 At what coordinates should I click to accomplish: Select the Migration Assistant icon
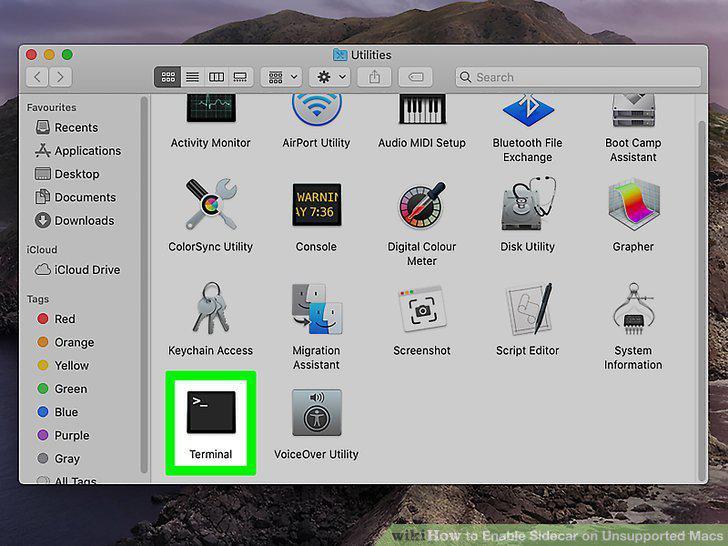click(x=317, y=309)
